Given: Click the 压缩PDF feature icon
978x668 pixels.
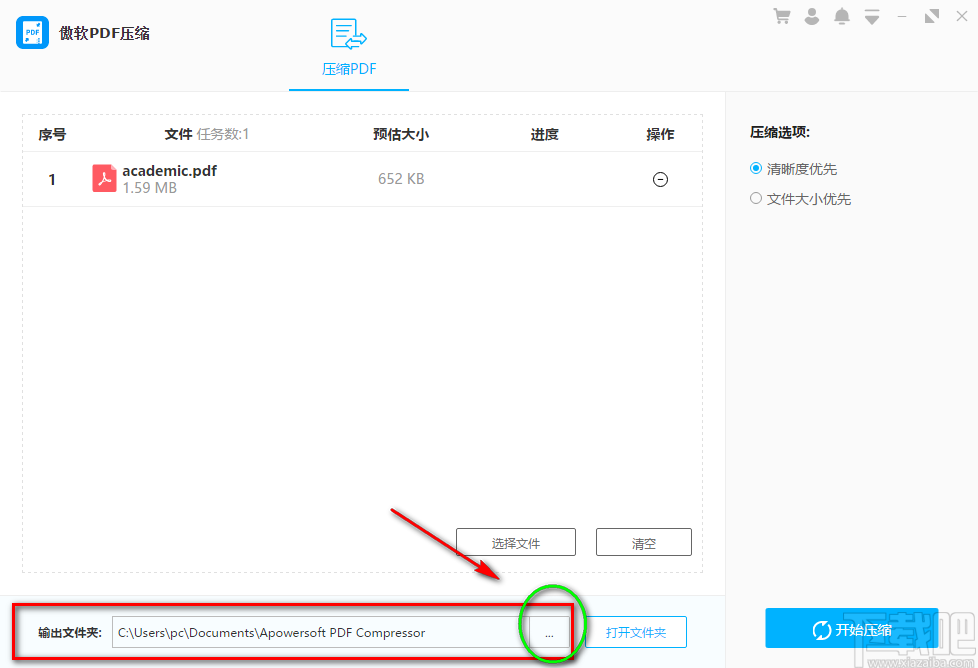Looking at the screenshot, I should [x=348, y=34].
